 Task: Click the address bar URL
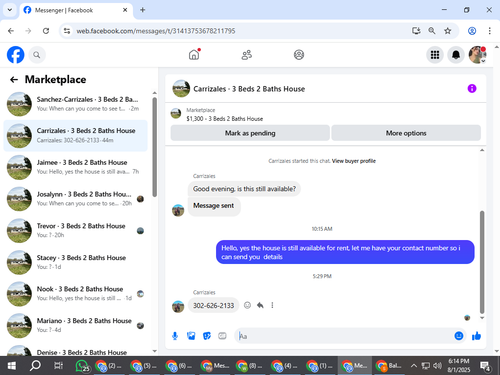(x=156, y=31)
